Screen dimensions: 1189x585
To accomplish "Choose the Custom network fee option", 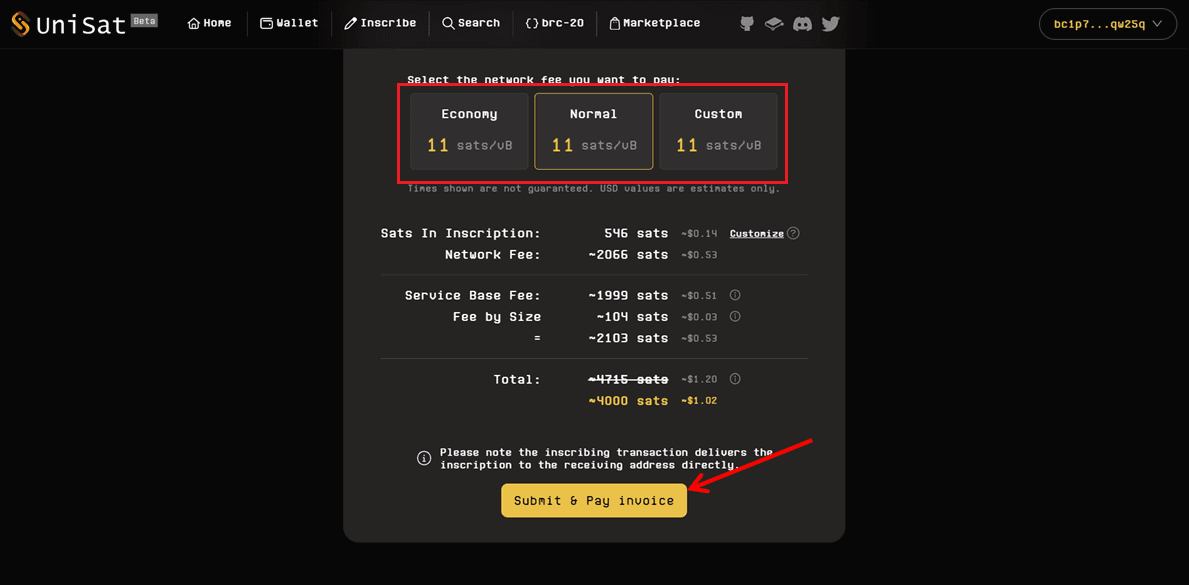I will coord(718,131).
